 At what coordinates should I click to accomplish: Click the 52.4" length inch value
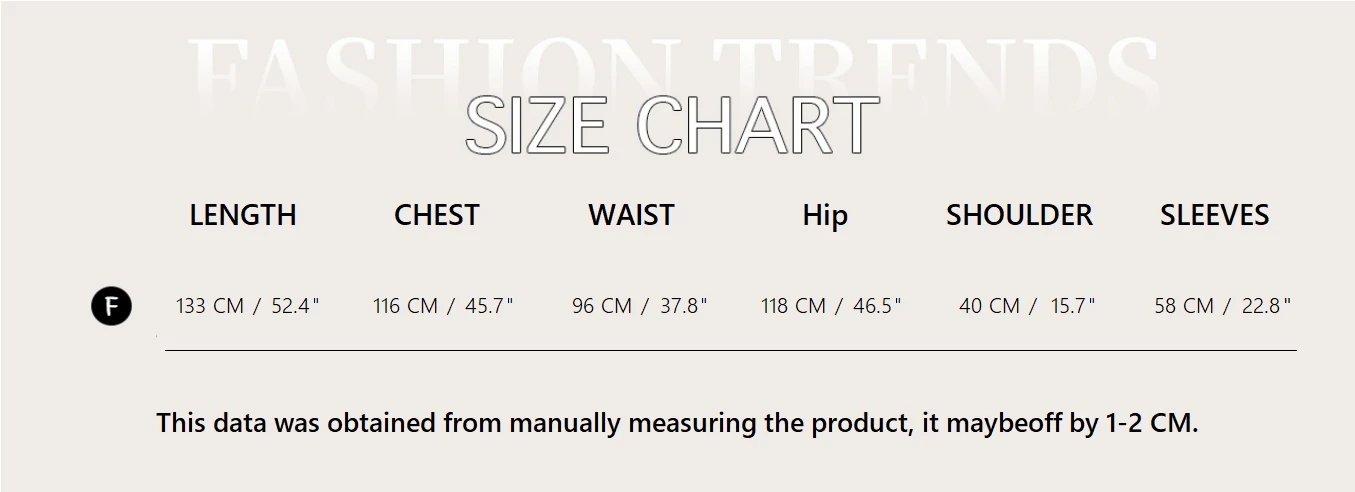coord(294,306)
